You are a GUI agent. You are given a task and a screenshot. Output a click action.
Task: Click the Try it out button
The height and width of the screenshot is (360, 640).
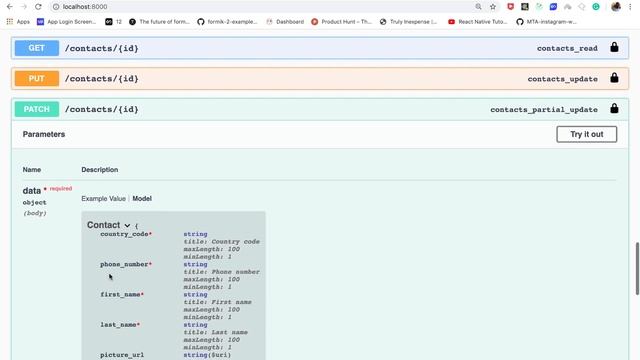pyautogui.click(x=587, y=134)
